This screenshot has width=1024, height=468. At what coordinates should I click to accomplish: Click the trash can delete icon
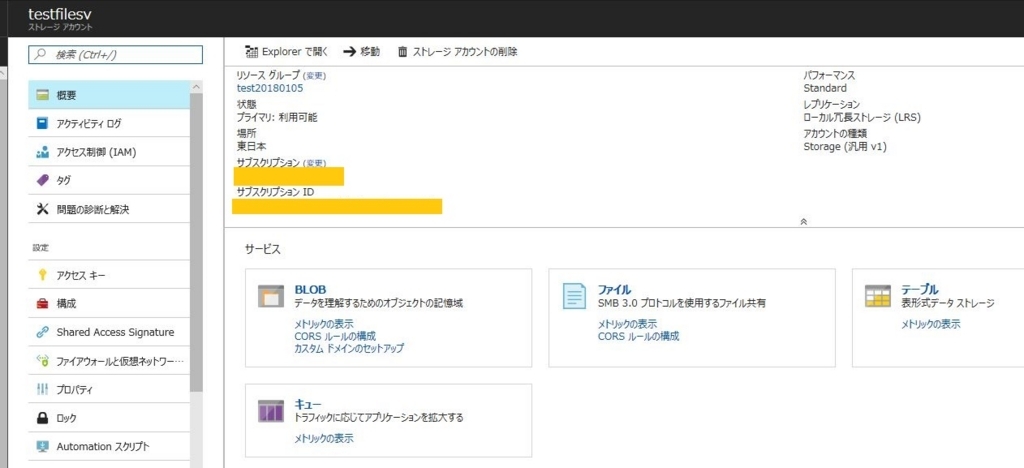coord(403,52)
